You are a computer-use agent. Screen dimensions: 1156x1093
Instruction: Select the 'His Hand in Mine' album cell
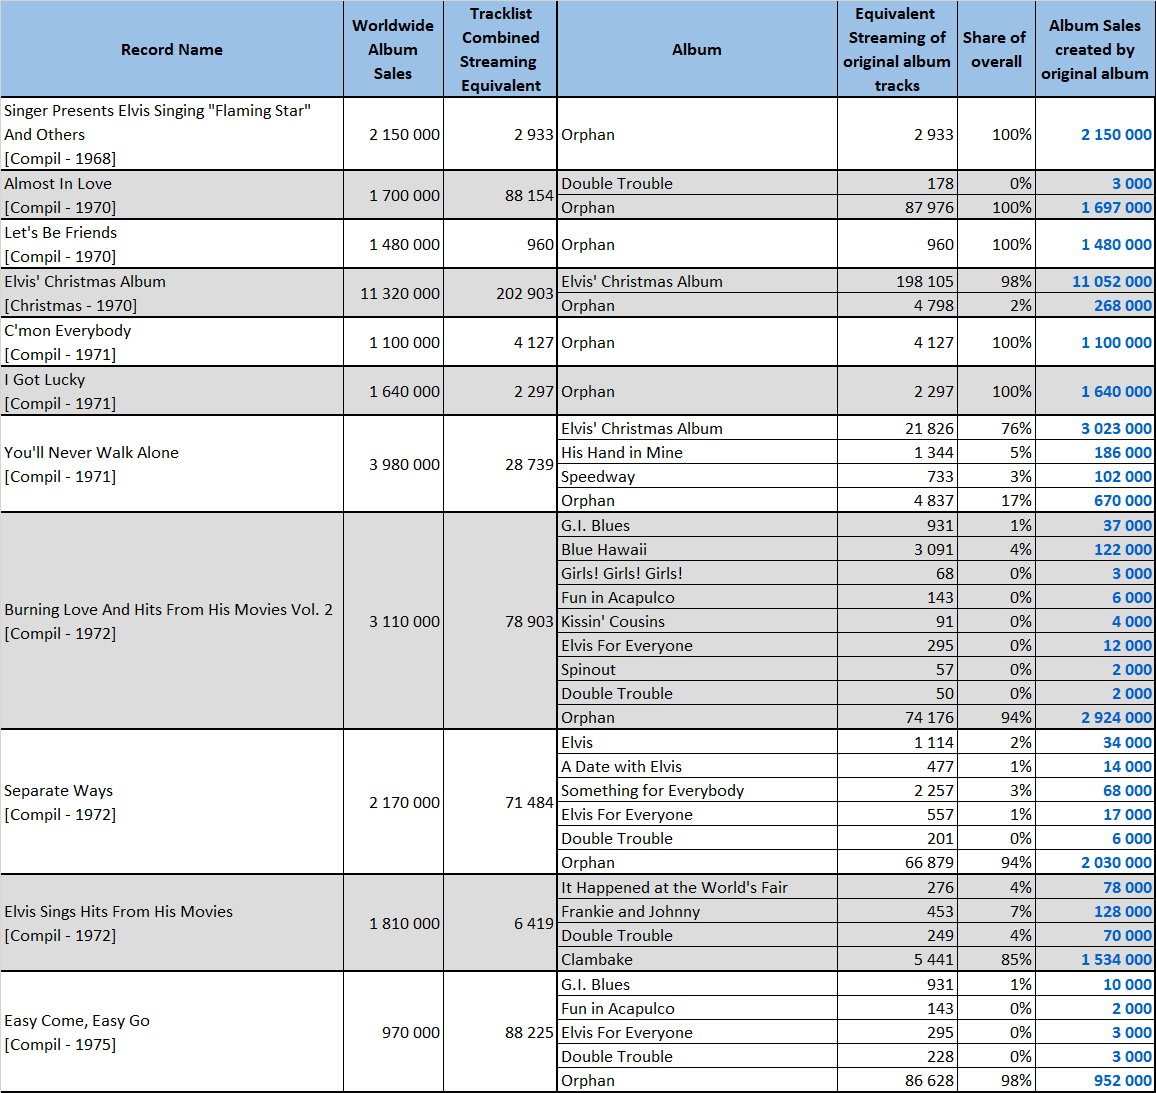click(697, 453)
